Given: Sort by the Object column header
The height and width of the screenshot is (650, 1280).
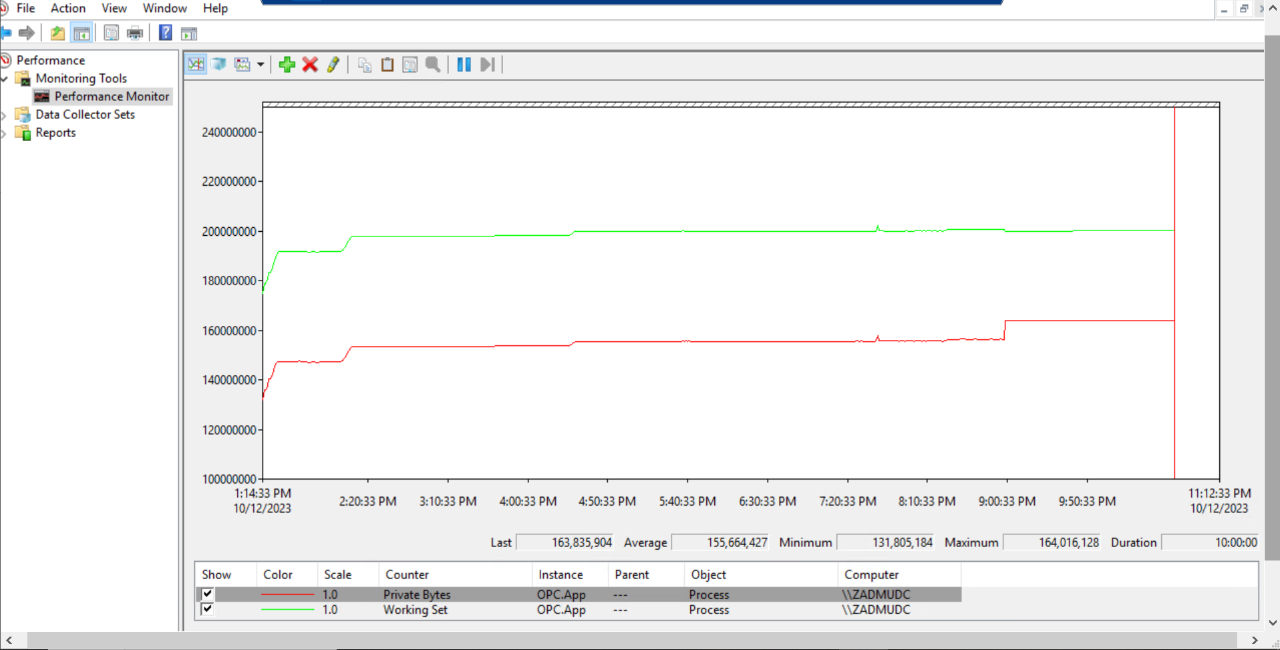Looking at the screenshot, I should 761,575.
